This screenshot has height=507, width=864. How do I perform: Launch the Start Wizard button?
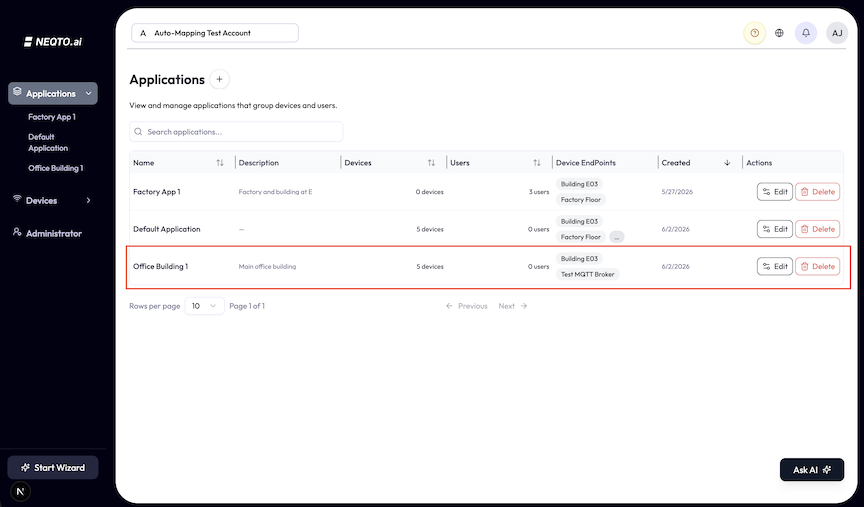point(53,467)
